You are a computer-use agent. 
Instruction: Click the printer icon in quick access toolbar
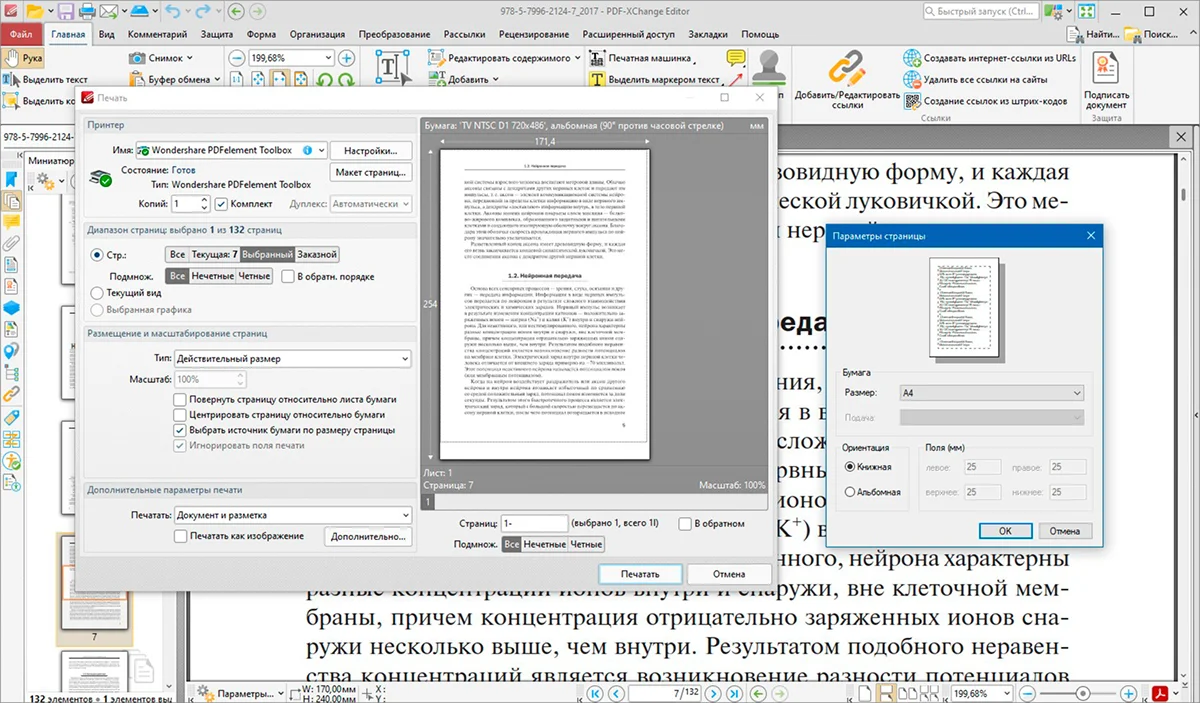(x=87, y=12)
